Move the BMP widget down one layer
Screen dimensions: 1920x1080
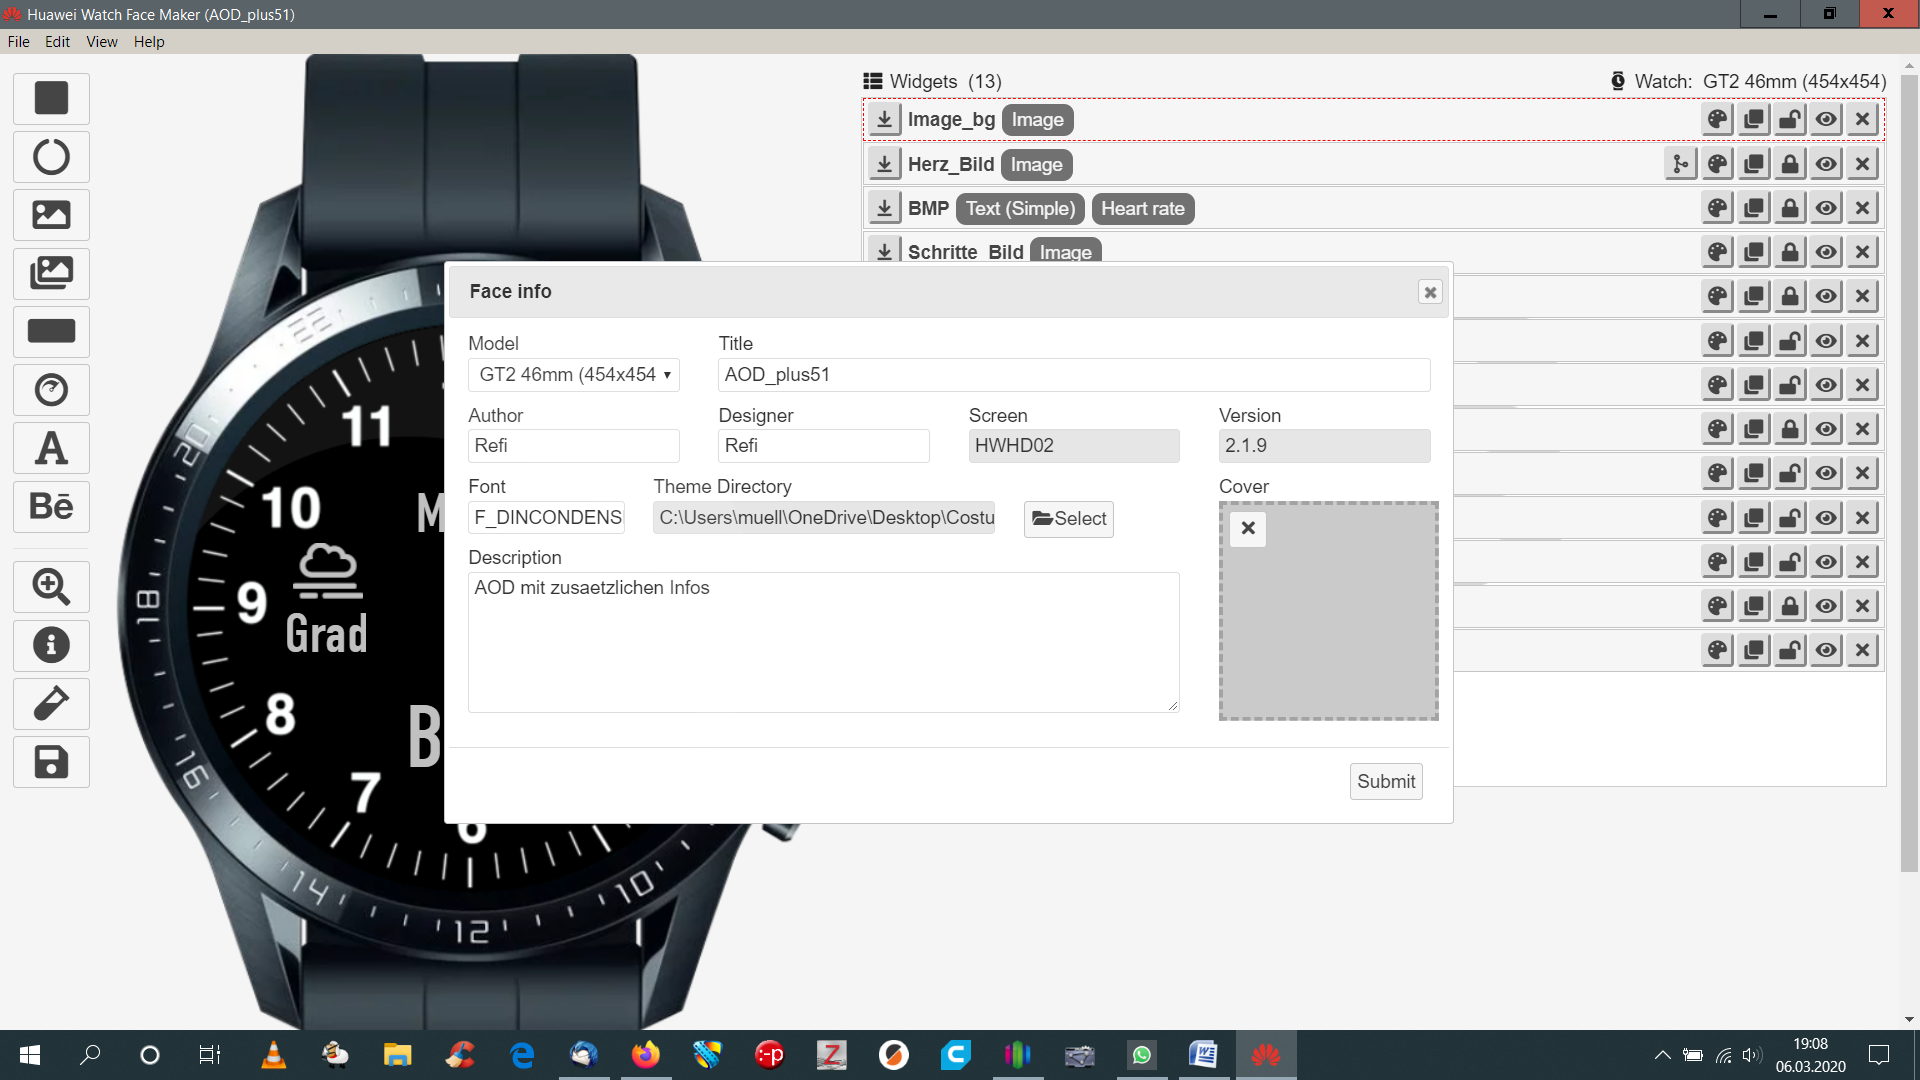click(x=884, y=208)
